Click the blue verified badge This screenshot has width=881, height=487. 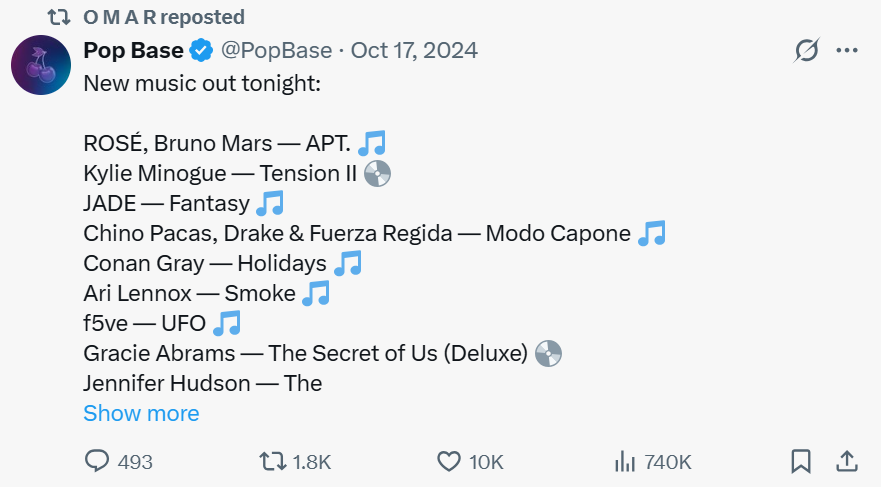(x=201, y=50)
